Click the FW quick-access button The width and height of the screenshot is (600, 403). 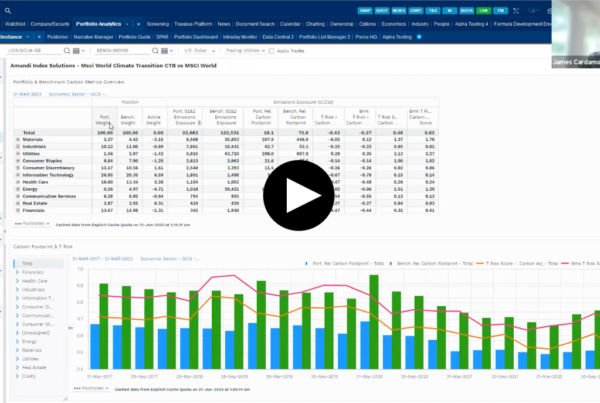coord(501,11)
